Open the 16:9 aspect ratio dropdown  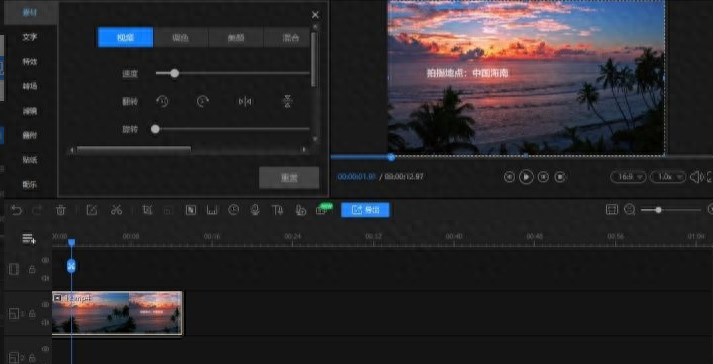[x=628, y=177]
